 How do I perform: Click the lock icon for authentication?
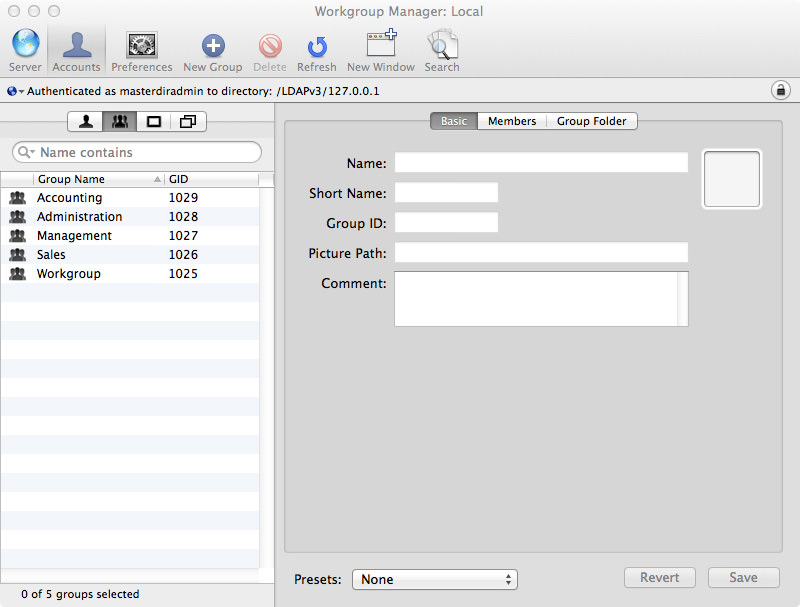[780, 91]
